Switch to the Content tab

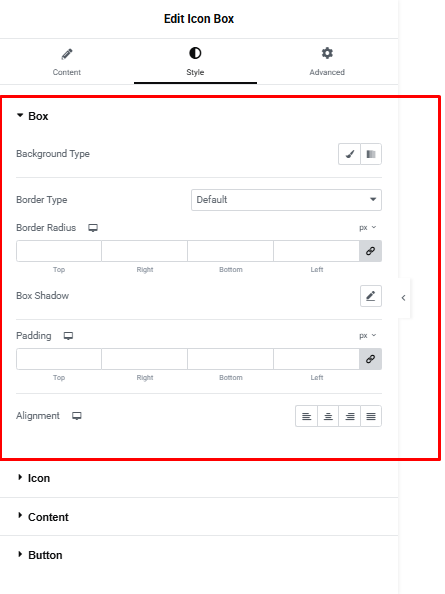tap(67, 62)
